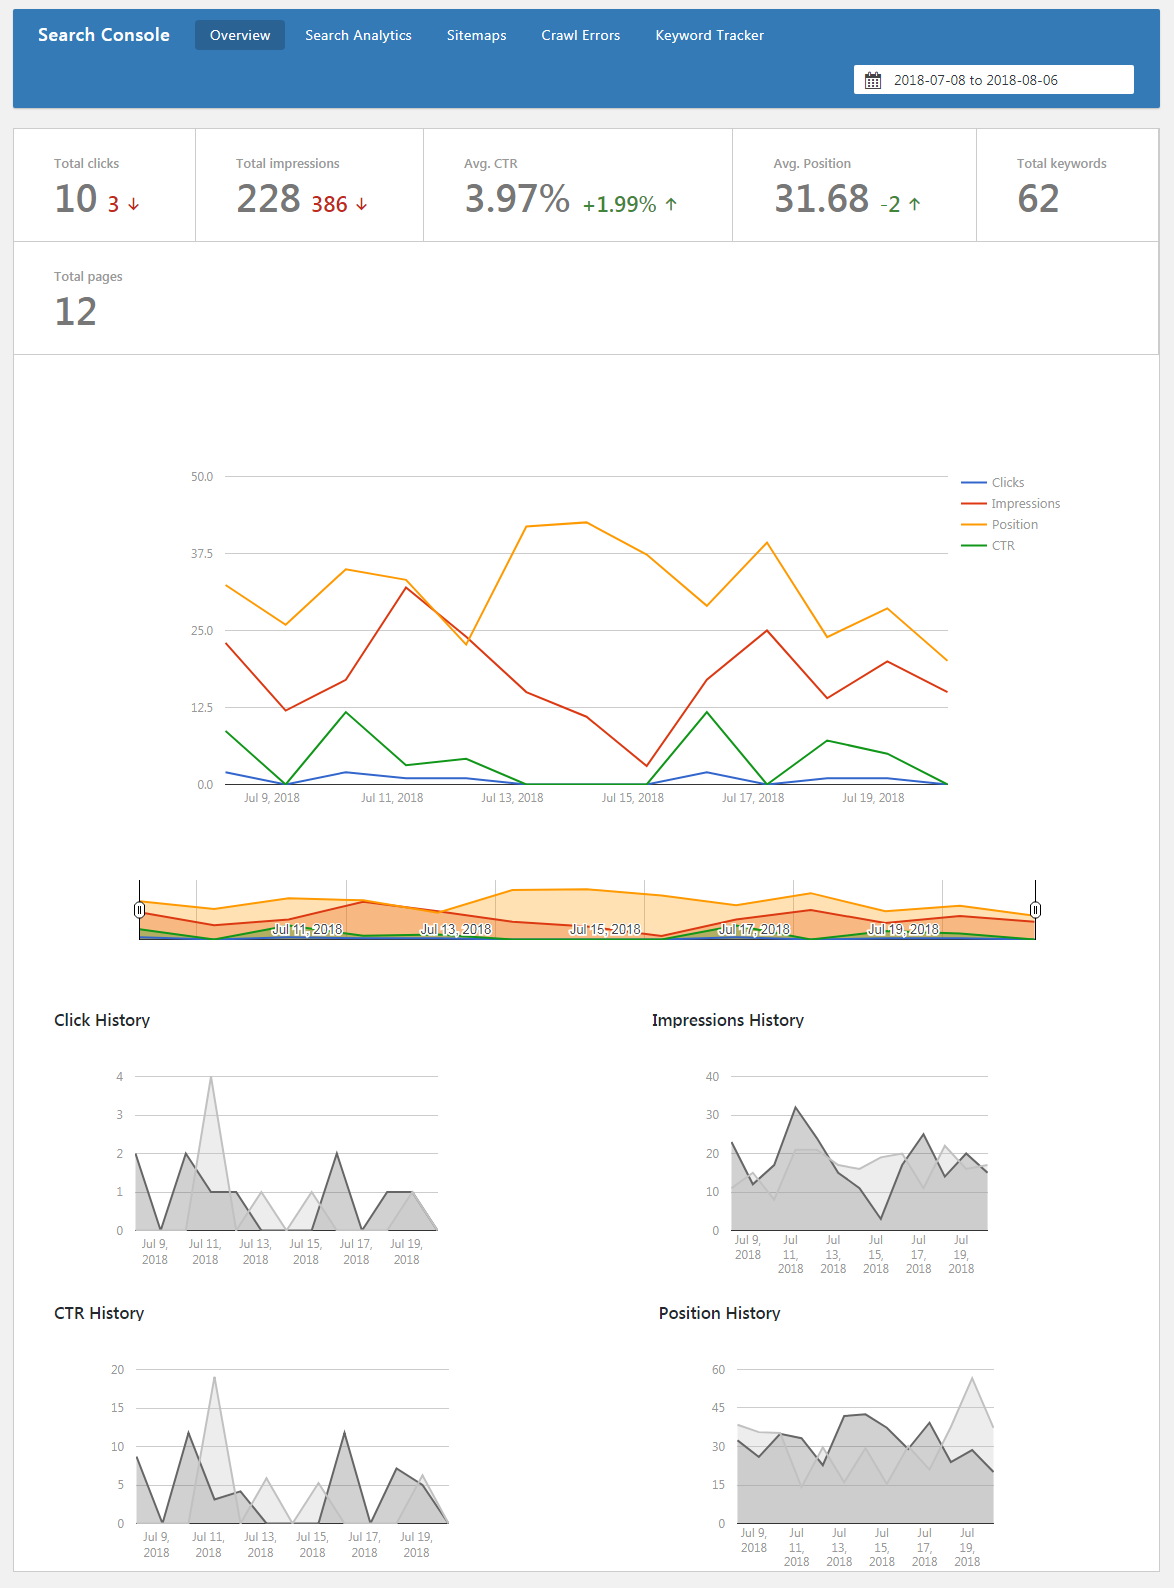Click the down arrow beside Total impressions
1174x1588 pixels.
point(362,204)
